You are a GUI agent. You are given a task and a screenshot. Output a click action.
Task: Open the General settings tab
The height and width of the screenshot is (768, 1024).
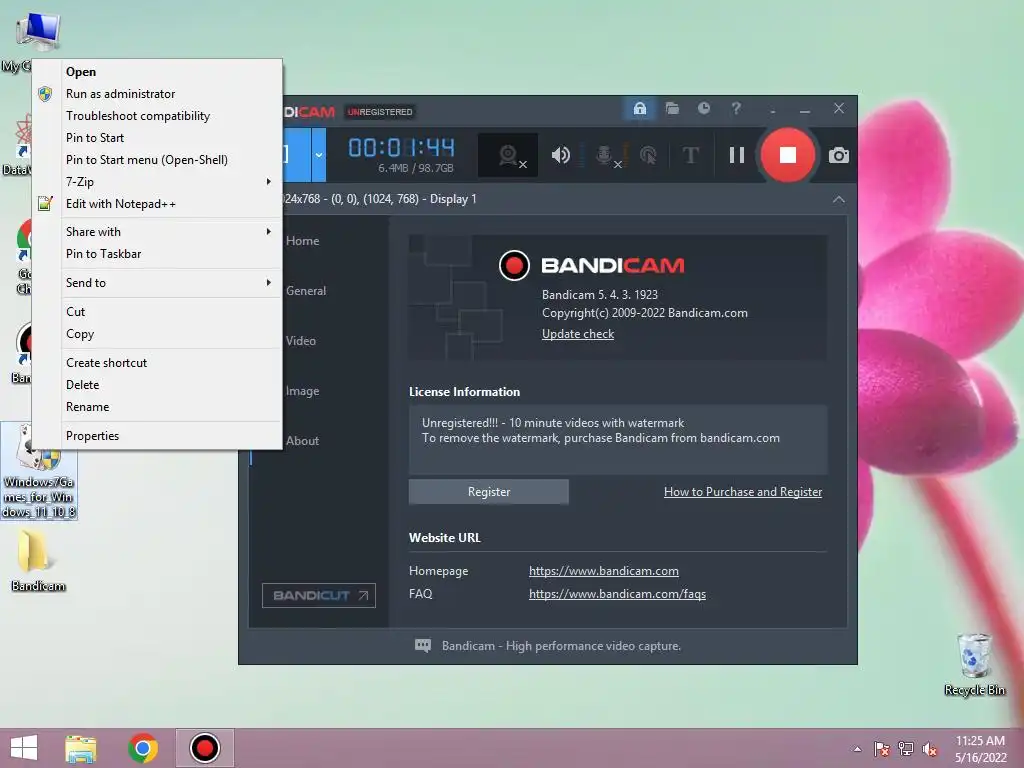coord(306,291)
